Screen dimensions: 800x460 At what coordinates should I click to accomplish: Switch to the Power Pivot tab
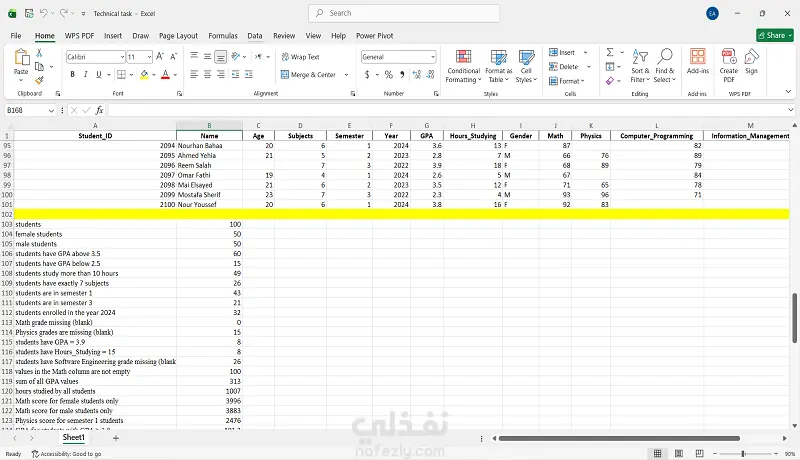[x=374, y=36]
